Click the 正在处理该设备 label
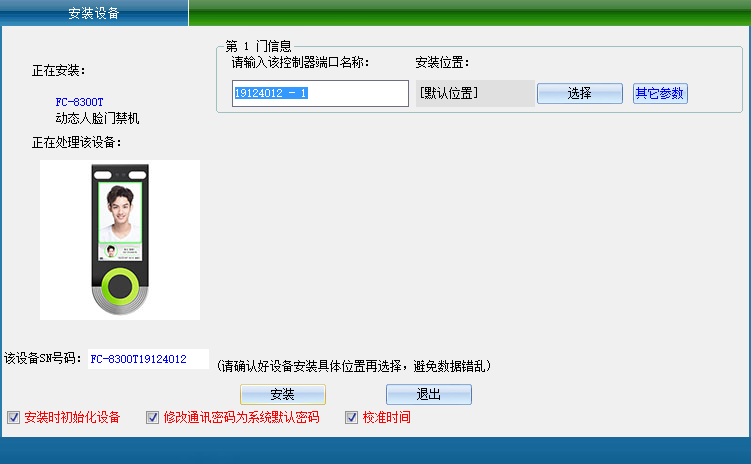The image size is (751, 464). 76,142
